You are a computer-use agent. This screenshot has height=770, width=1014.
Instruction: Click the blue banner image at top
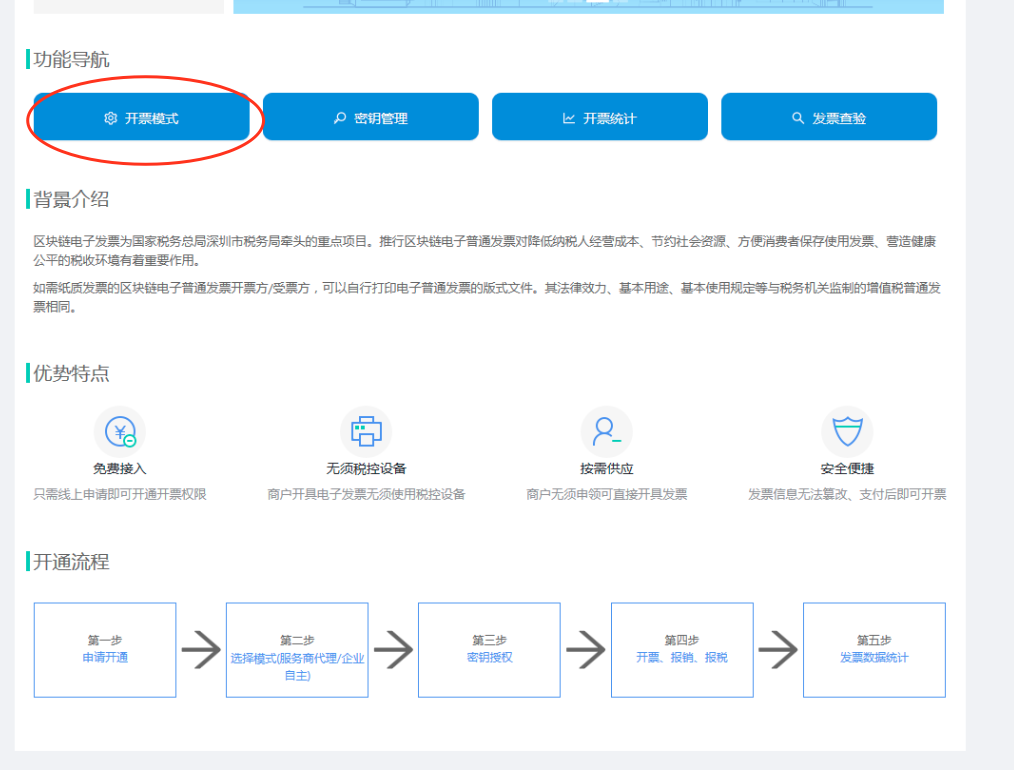click(x=588, y=6)
